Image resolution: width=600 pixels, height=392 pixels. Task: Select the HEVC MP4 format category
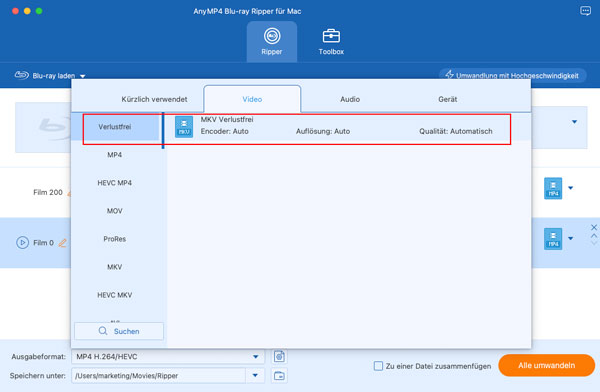tap(115, 183)
